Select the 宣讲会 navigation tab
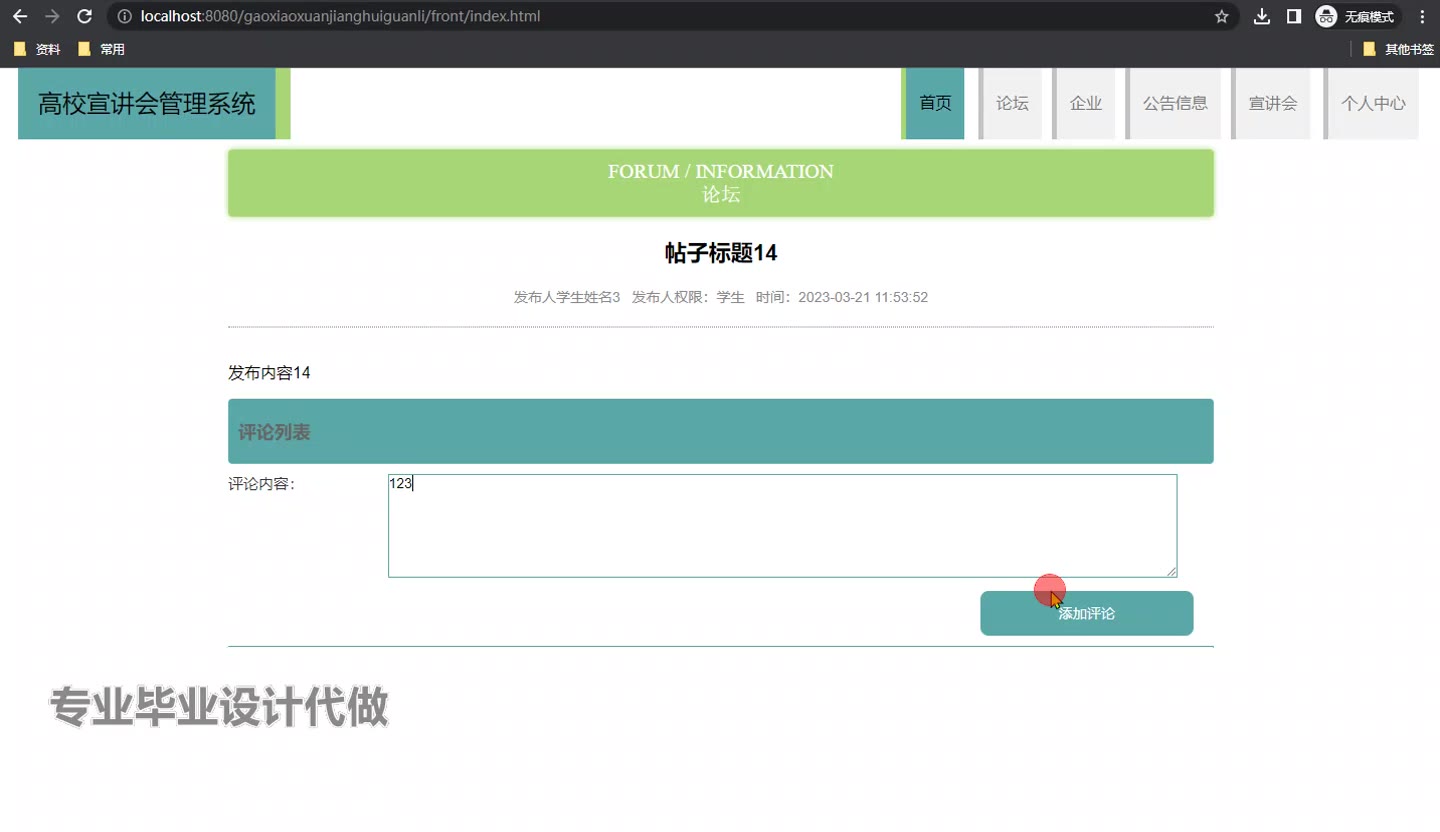Screen dimensions: 1440x832 (x=1273, y=103)
